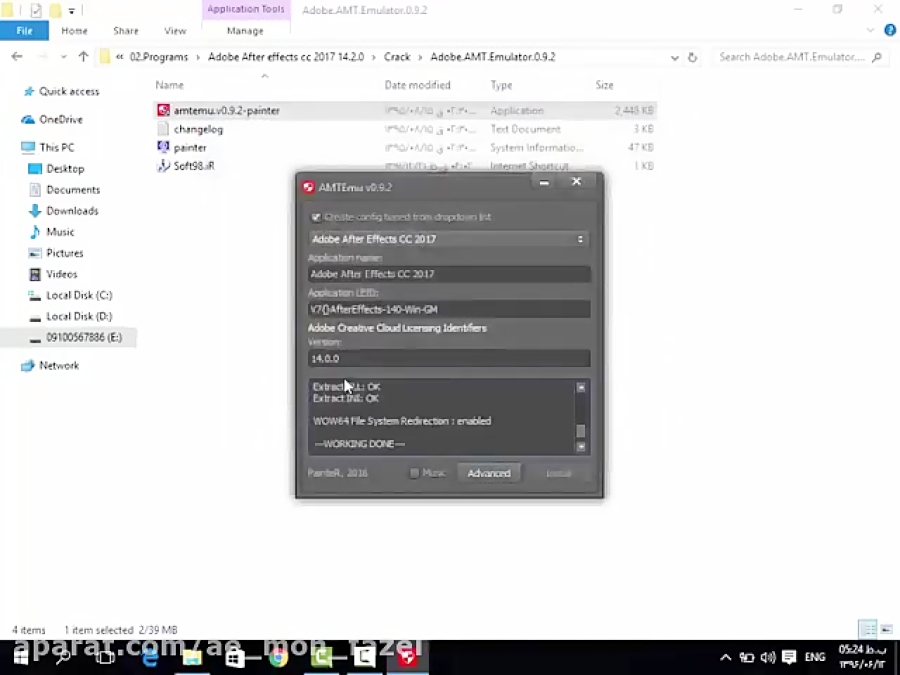Open Windows Start menu
This screenshot has width=900, height=675.
[21, 658]
